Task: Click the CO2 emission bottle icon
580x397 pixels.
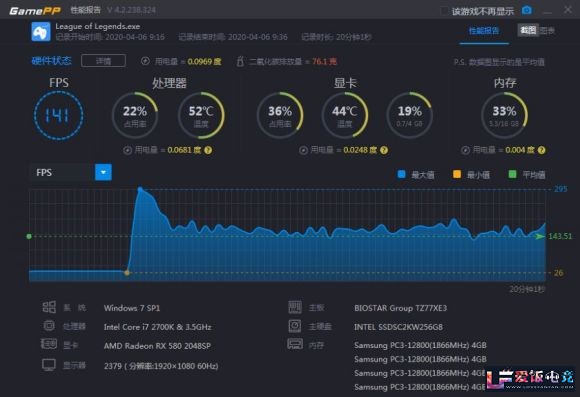Action: [x=240, y=61]
